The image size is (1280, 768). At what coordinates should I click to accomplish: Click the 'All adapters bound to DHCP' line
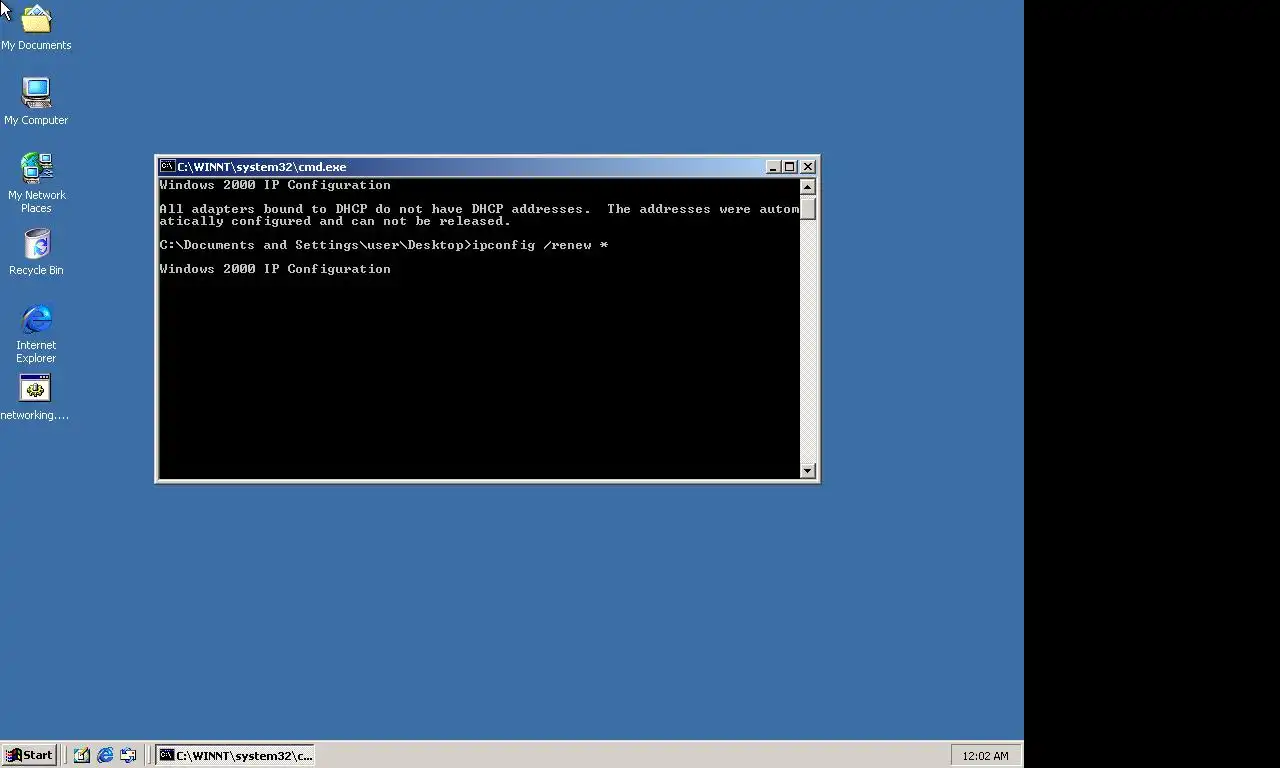479,209
